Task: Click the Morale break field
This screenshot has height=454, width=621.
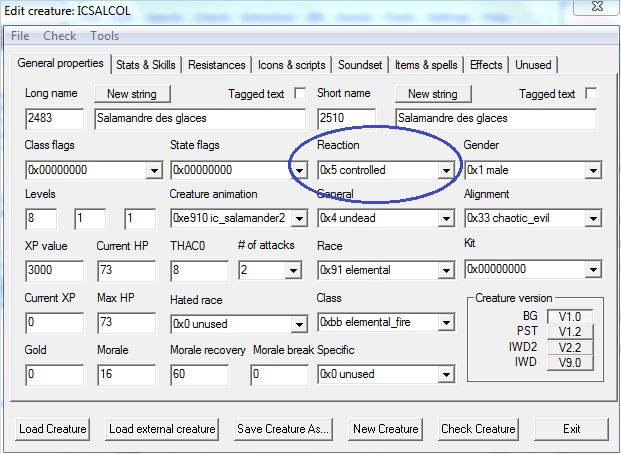Action: (279, 375)
